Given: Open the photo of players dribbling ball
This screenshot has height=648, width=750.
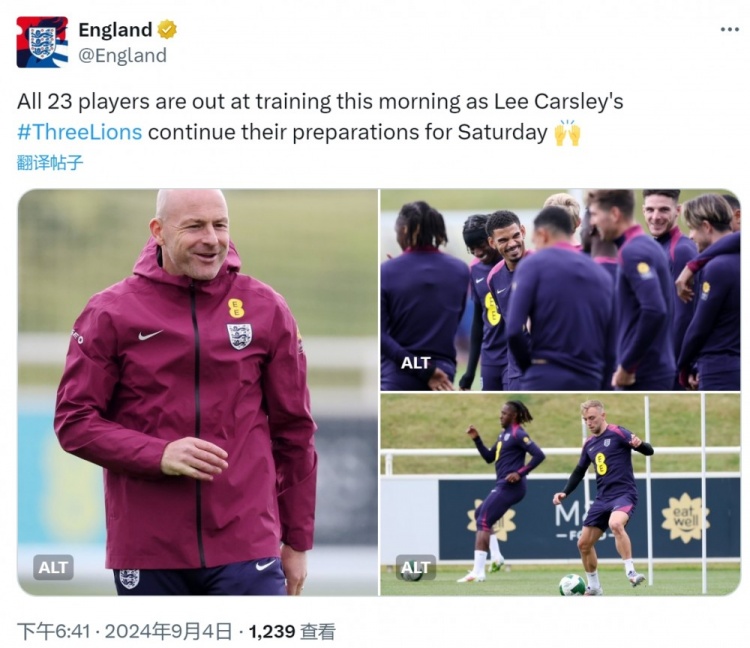Looking at the screenshot, I should point(560,494).
